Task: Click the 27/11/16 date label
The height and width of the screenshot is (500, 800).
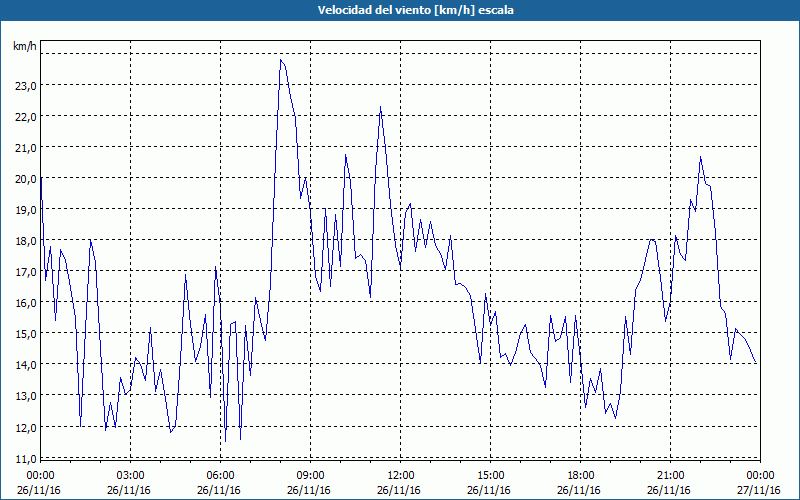Action: [759, 490]
